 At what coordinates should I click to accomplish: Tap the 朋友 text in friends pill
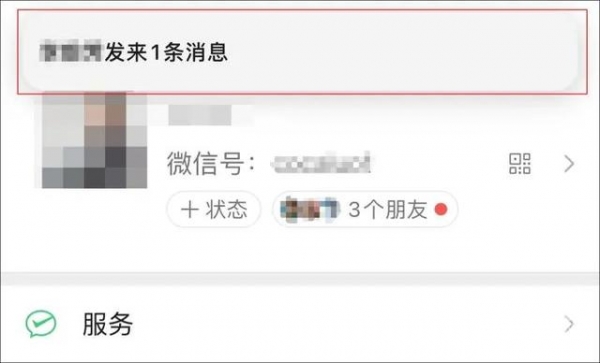click(x=406, y=209)
